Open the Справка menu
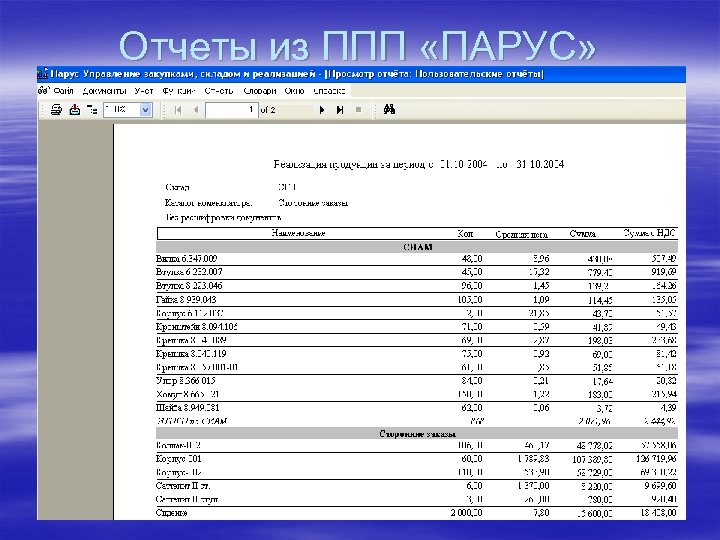Screen dimensions: 720x540 coord(329,90)
